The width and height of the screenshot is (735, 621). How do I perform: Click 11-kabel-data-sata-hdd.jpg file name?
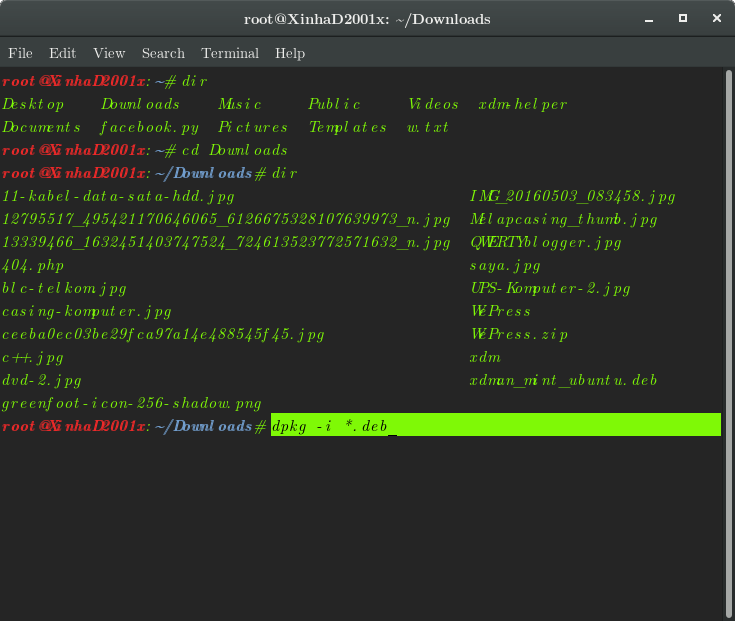click(118, 196)
